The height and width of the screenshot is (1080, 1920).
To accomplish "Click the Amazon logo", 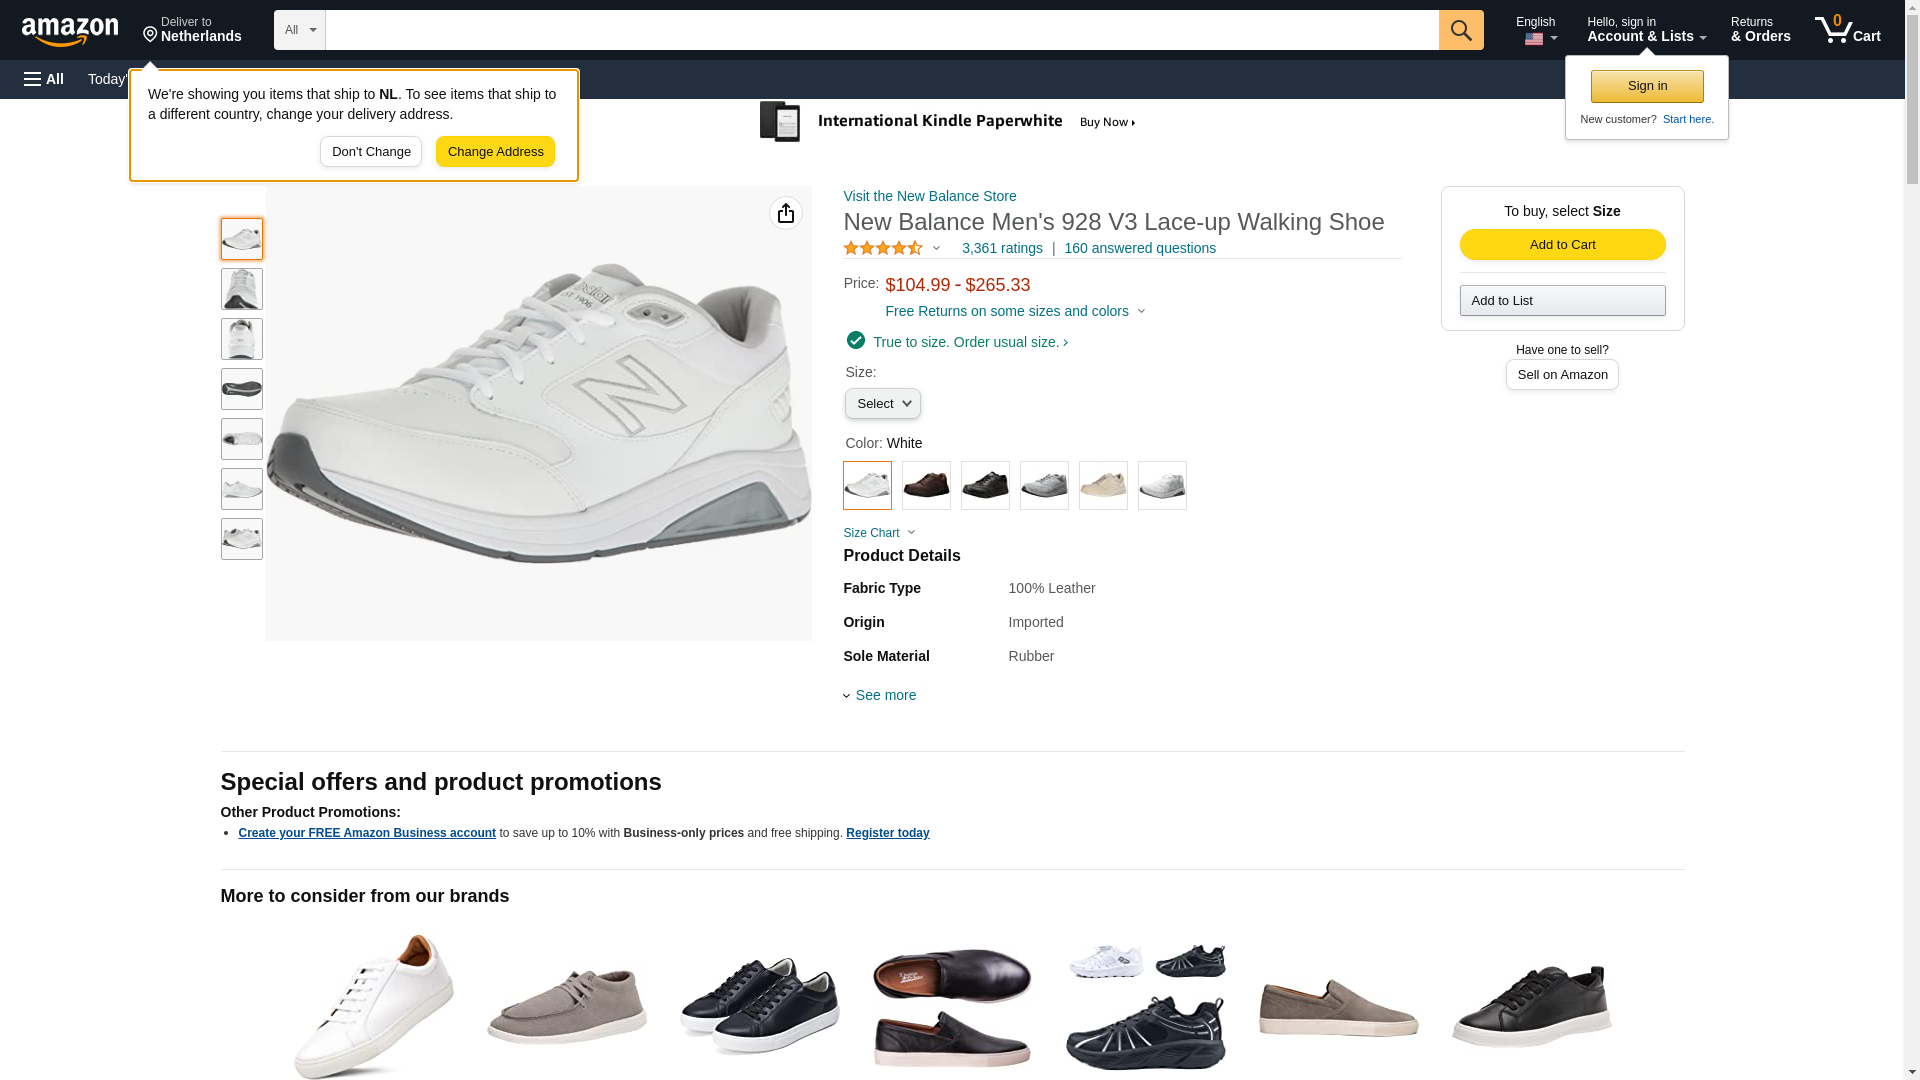I will coord(70,31).
